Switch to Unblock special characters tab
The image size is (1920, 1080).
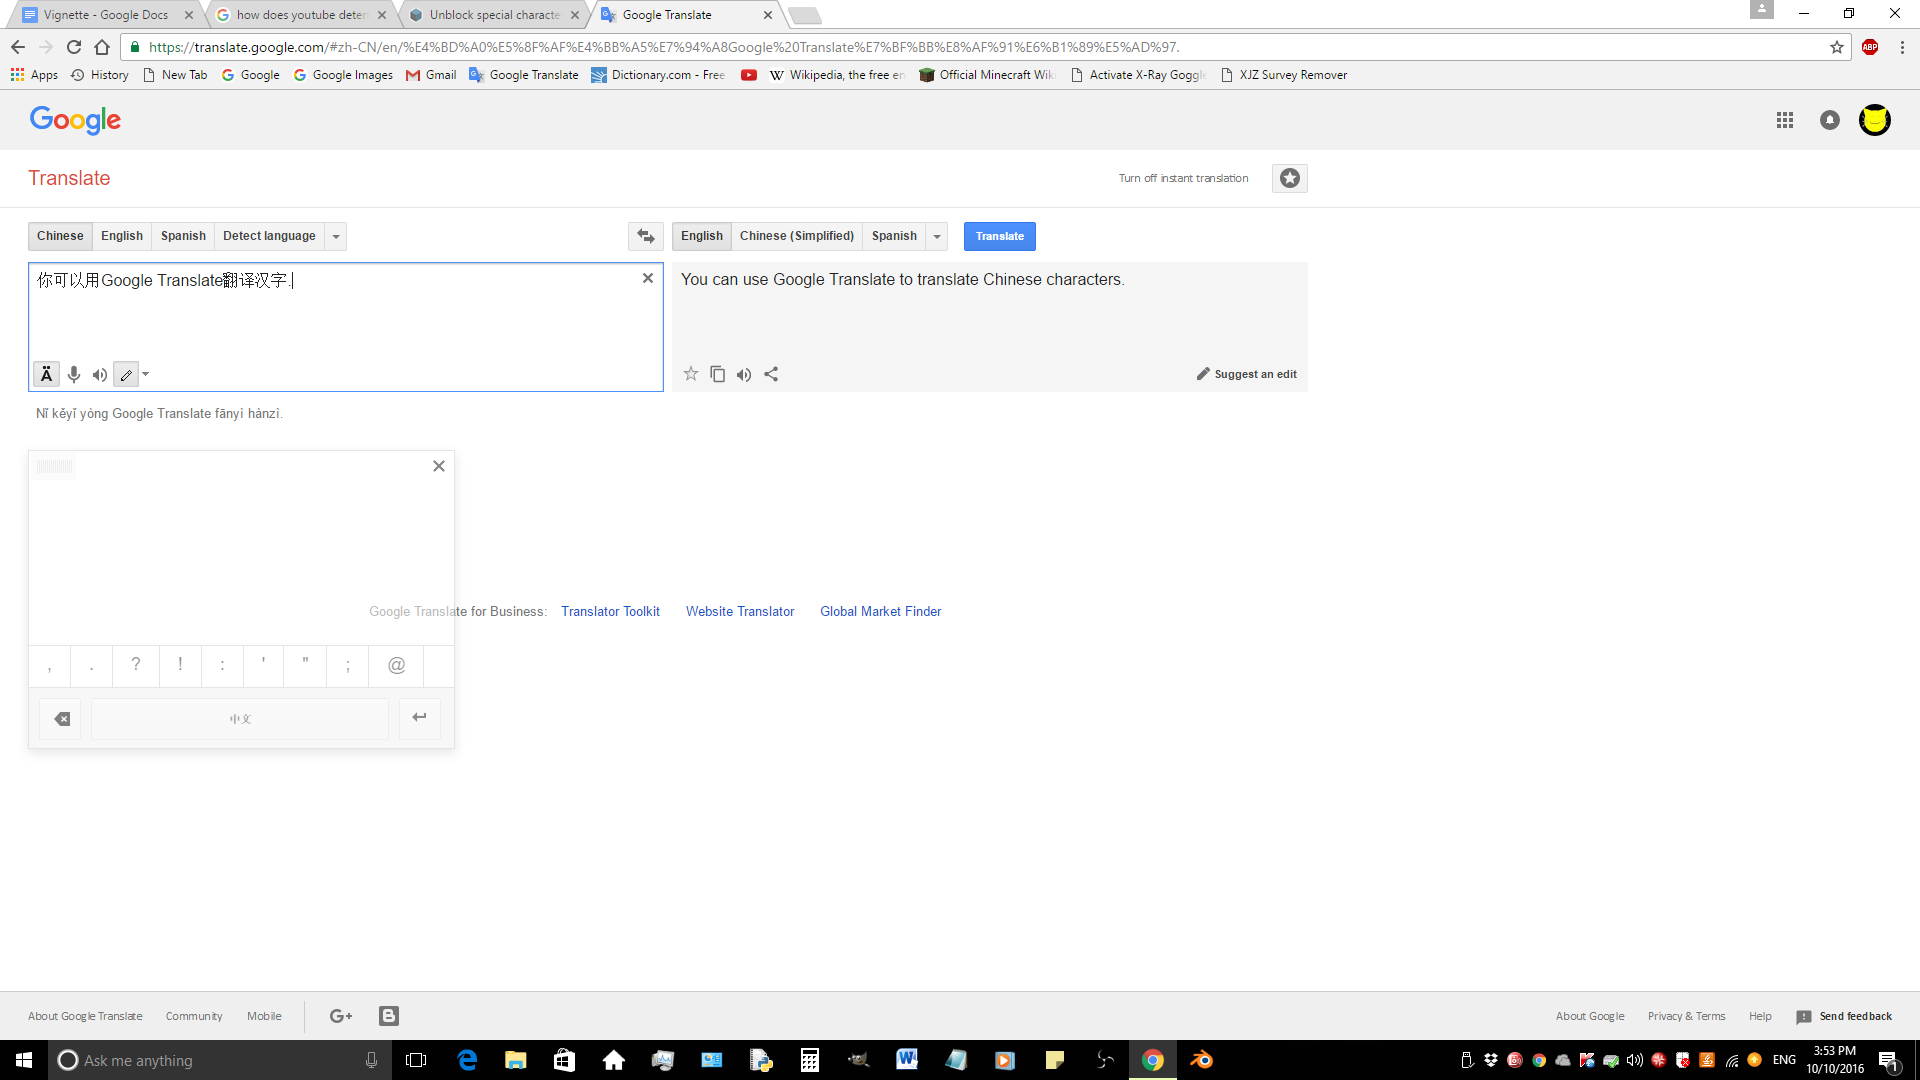pos(494,15)
